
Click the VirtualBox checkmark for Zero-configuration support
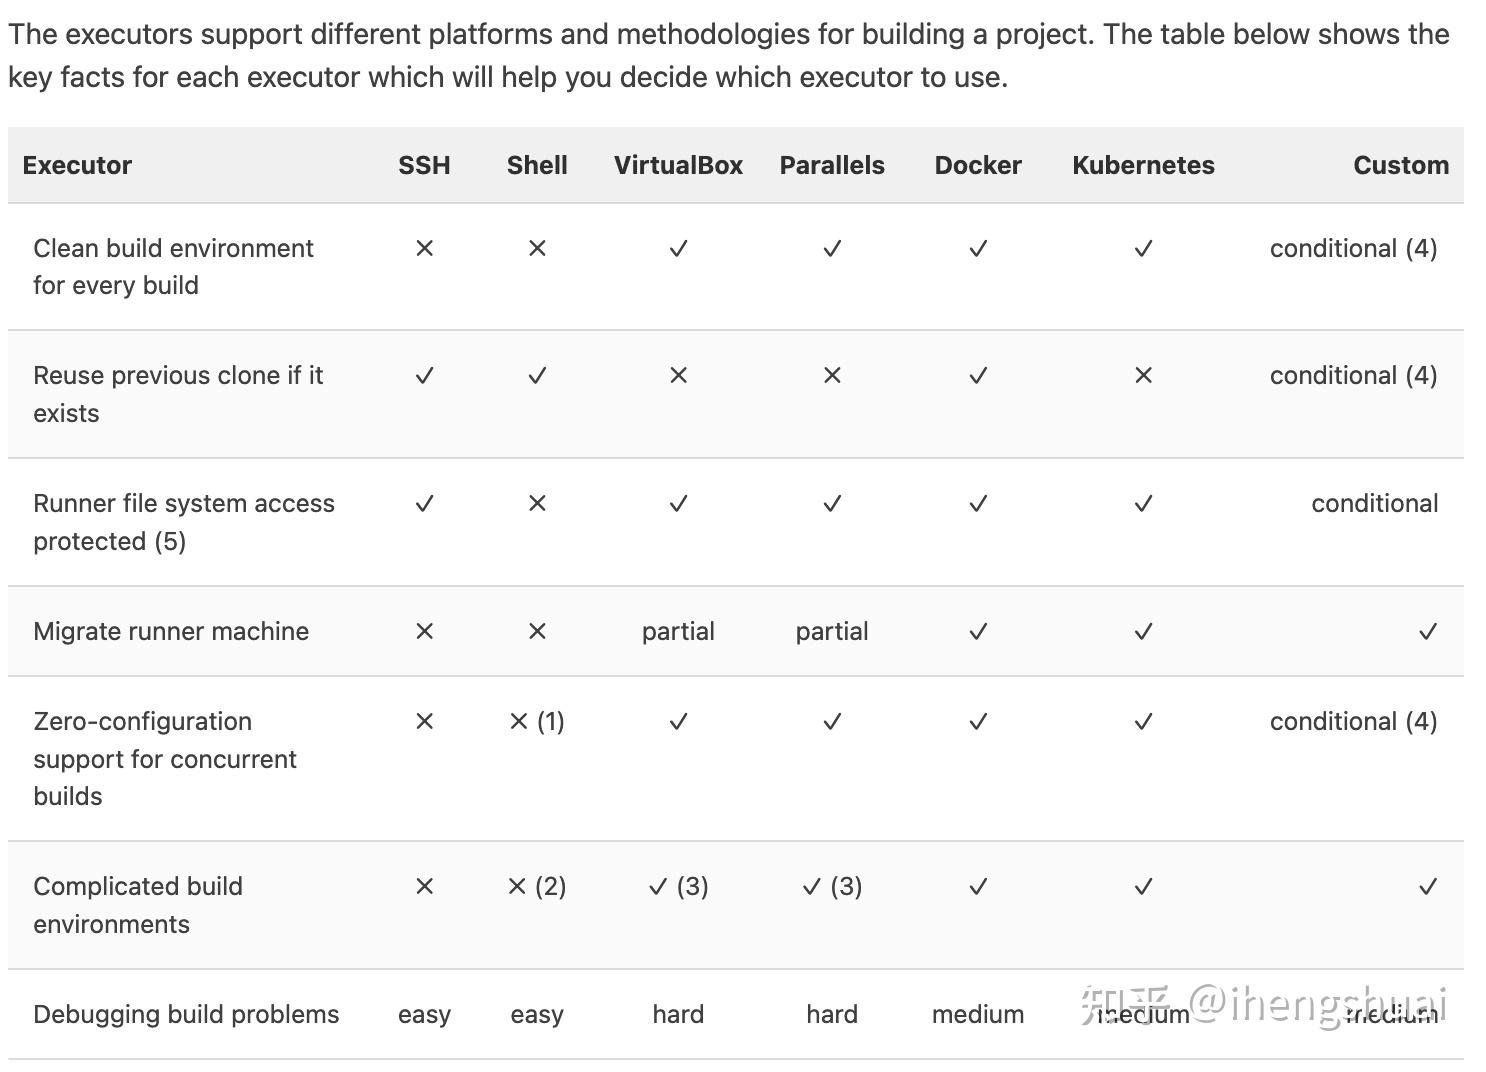pyautogui.click(x=678, y=721)
